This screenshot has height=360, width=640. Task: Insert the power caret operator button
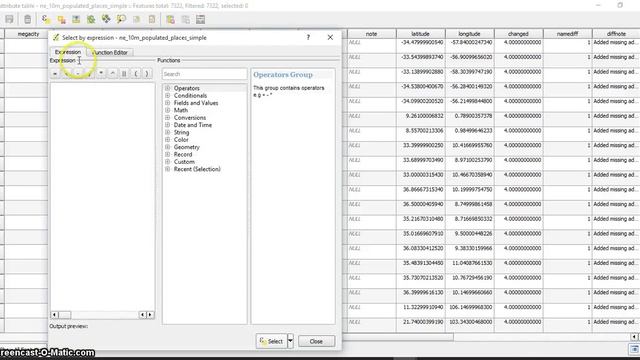click(x=112, y=74)
